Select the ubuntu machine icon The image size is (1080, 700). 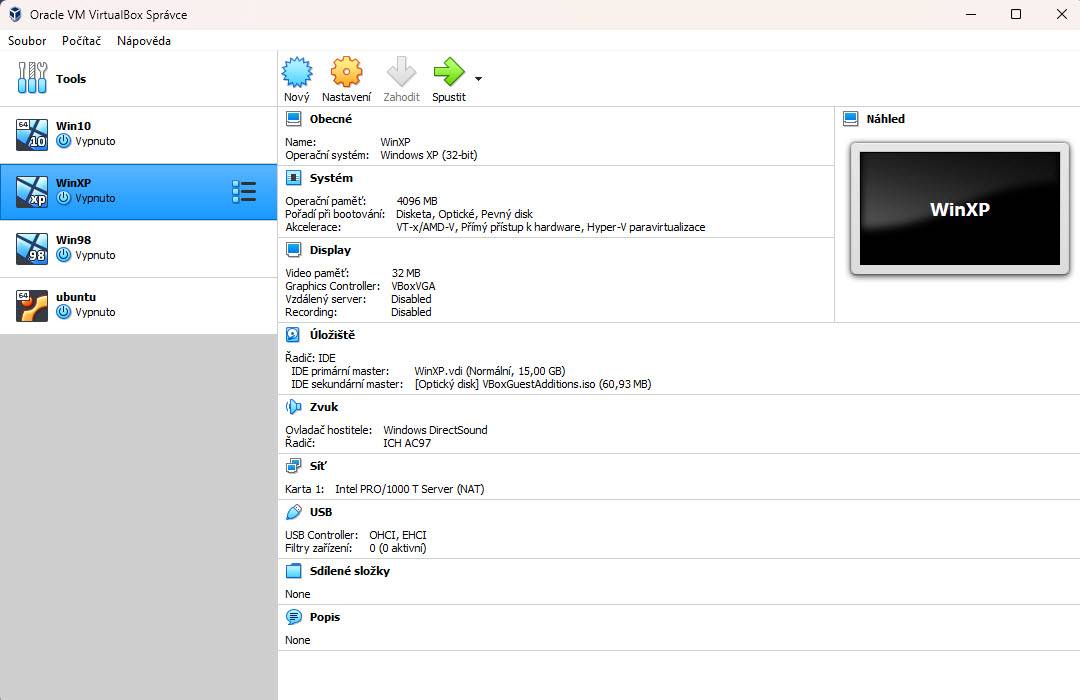tap(32, 305)
